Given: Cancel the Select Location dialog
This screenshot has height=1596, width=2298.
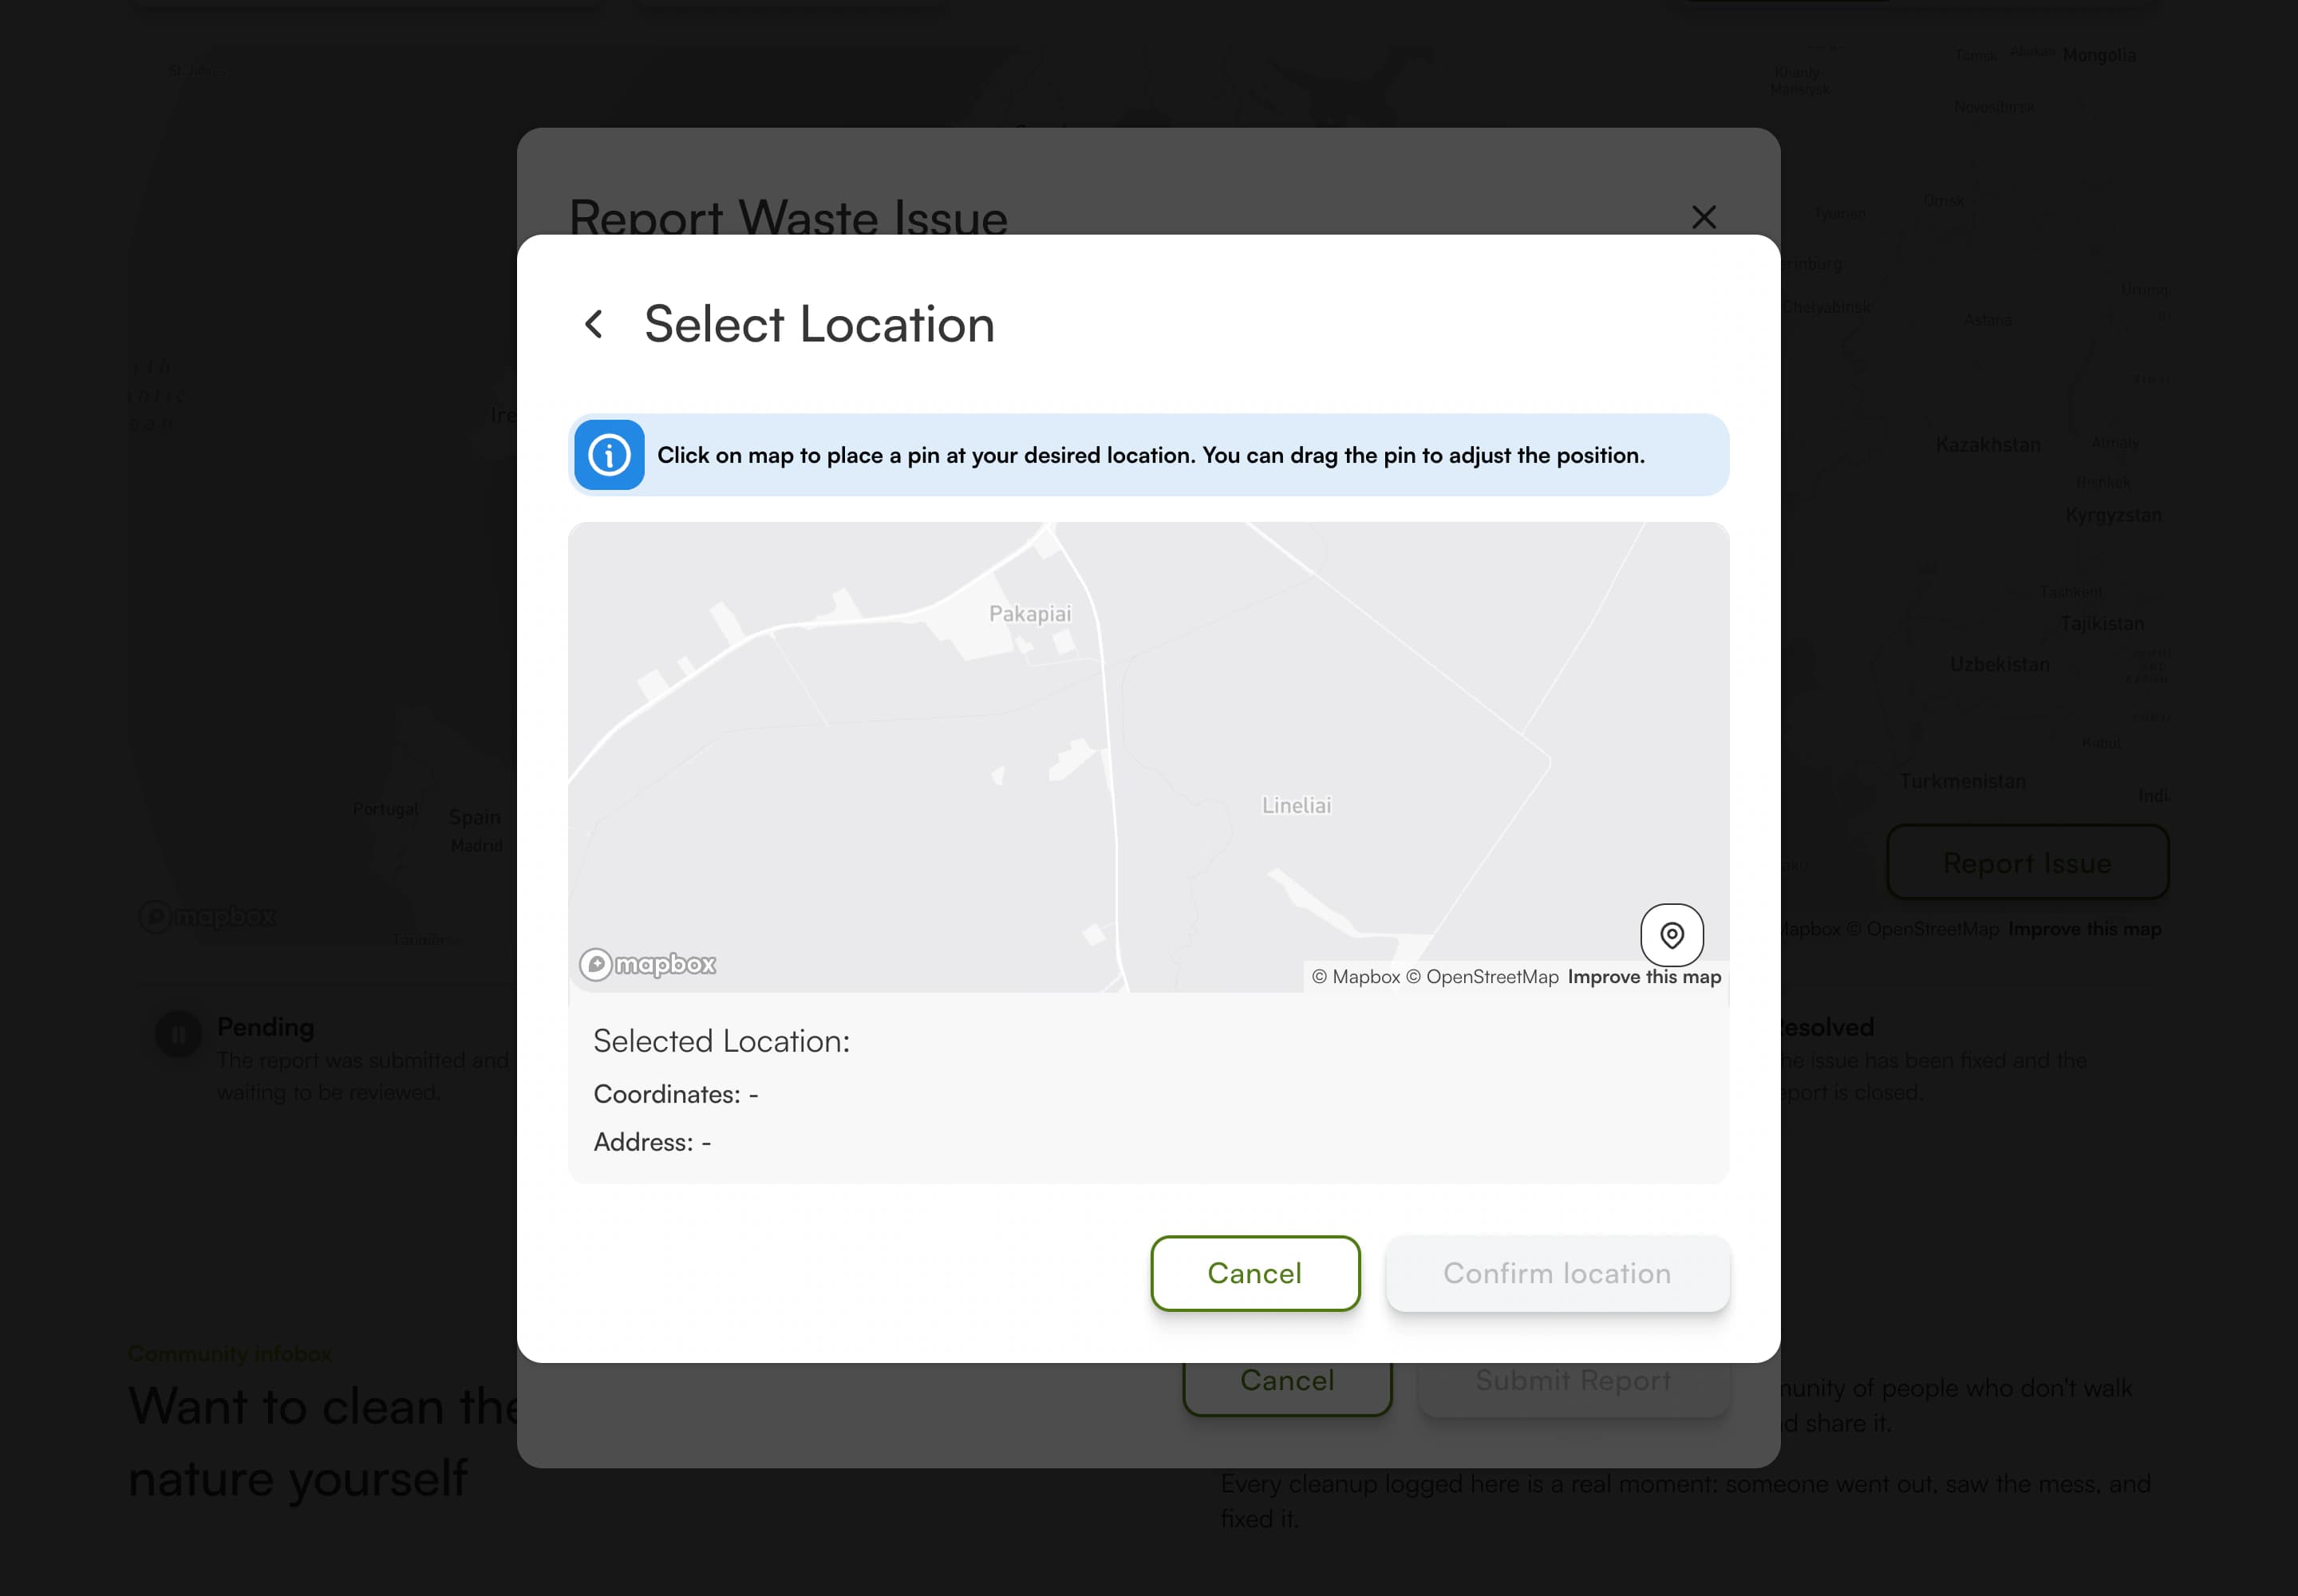Looking at the screenshot, I should [1255, 1273].
